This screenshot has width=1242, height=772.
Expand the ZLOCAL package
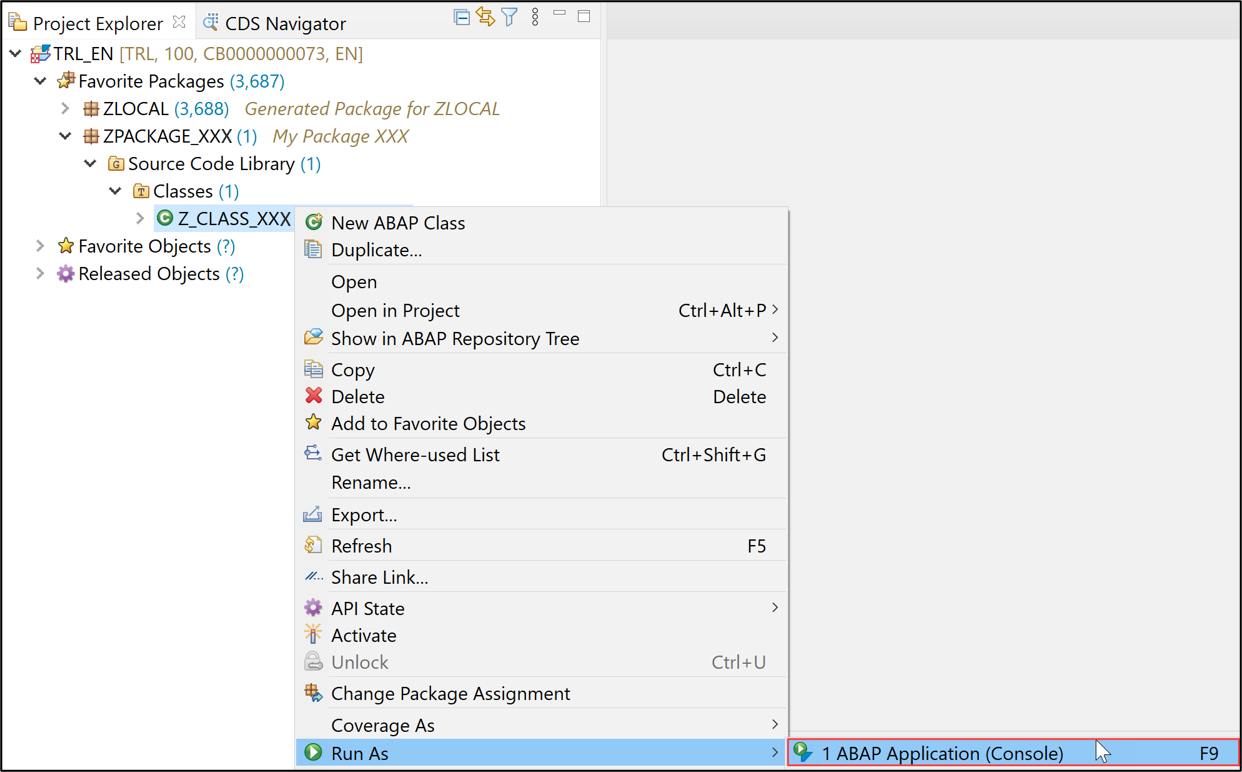click(x=66, y=108)
